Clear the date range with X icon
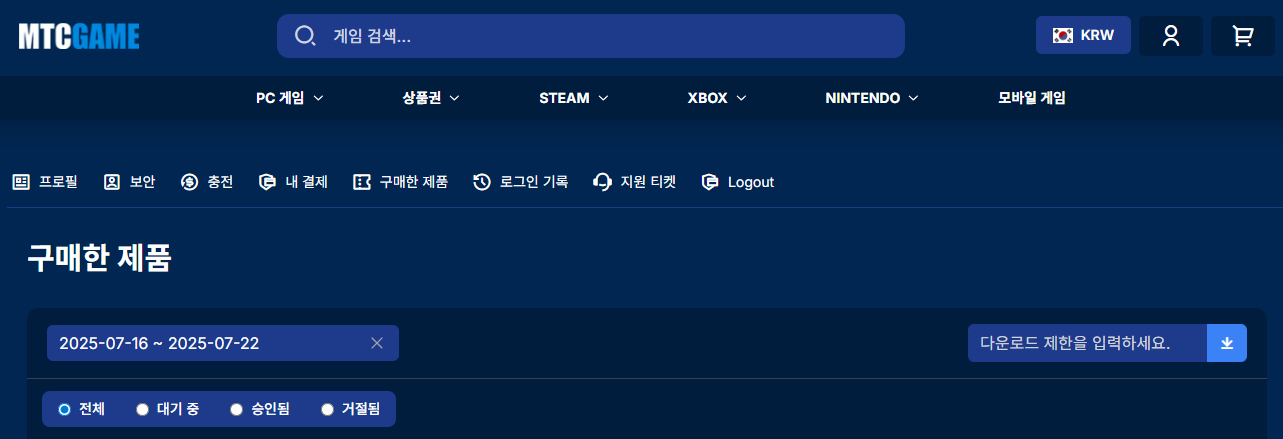 click(377, 343)
